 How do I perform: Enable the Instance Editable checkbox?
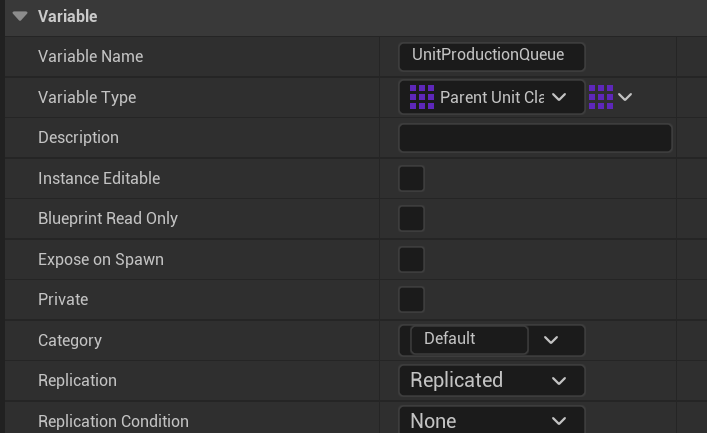(411, 179)
